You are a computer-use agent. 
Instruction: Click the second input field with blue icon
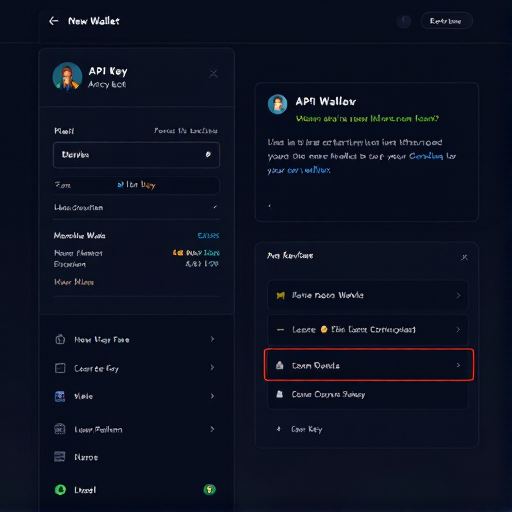coord(136,185)
